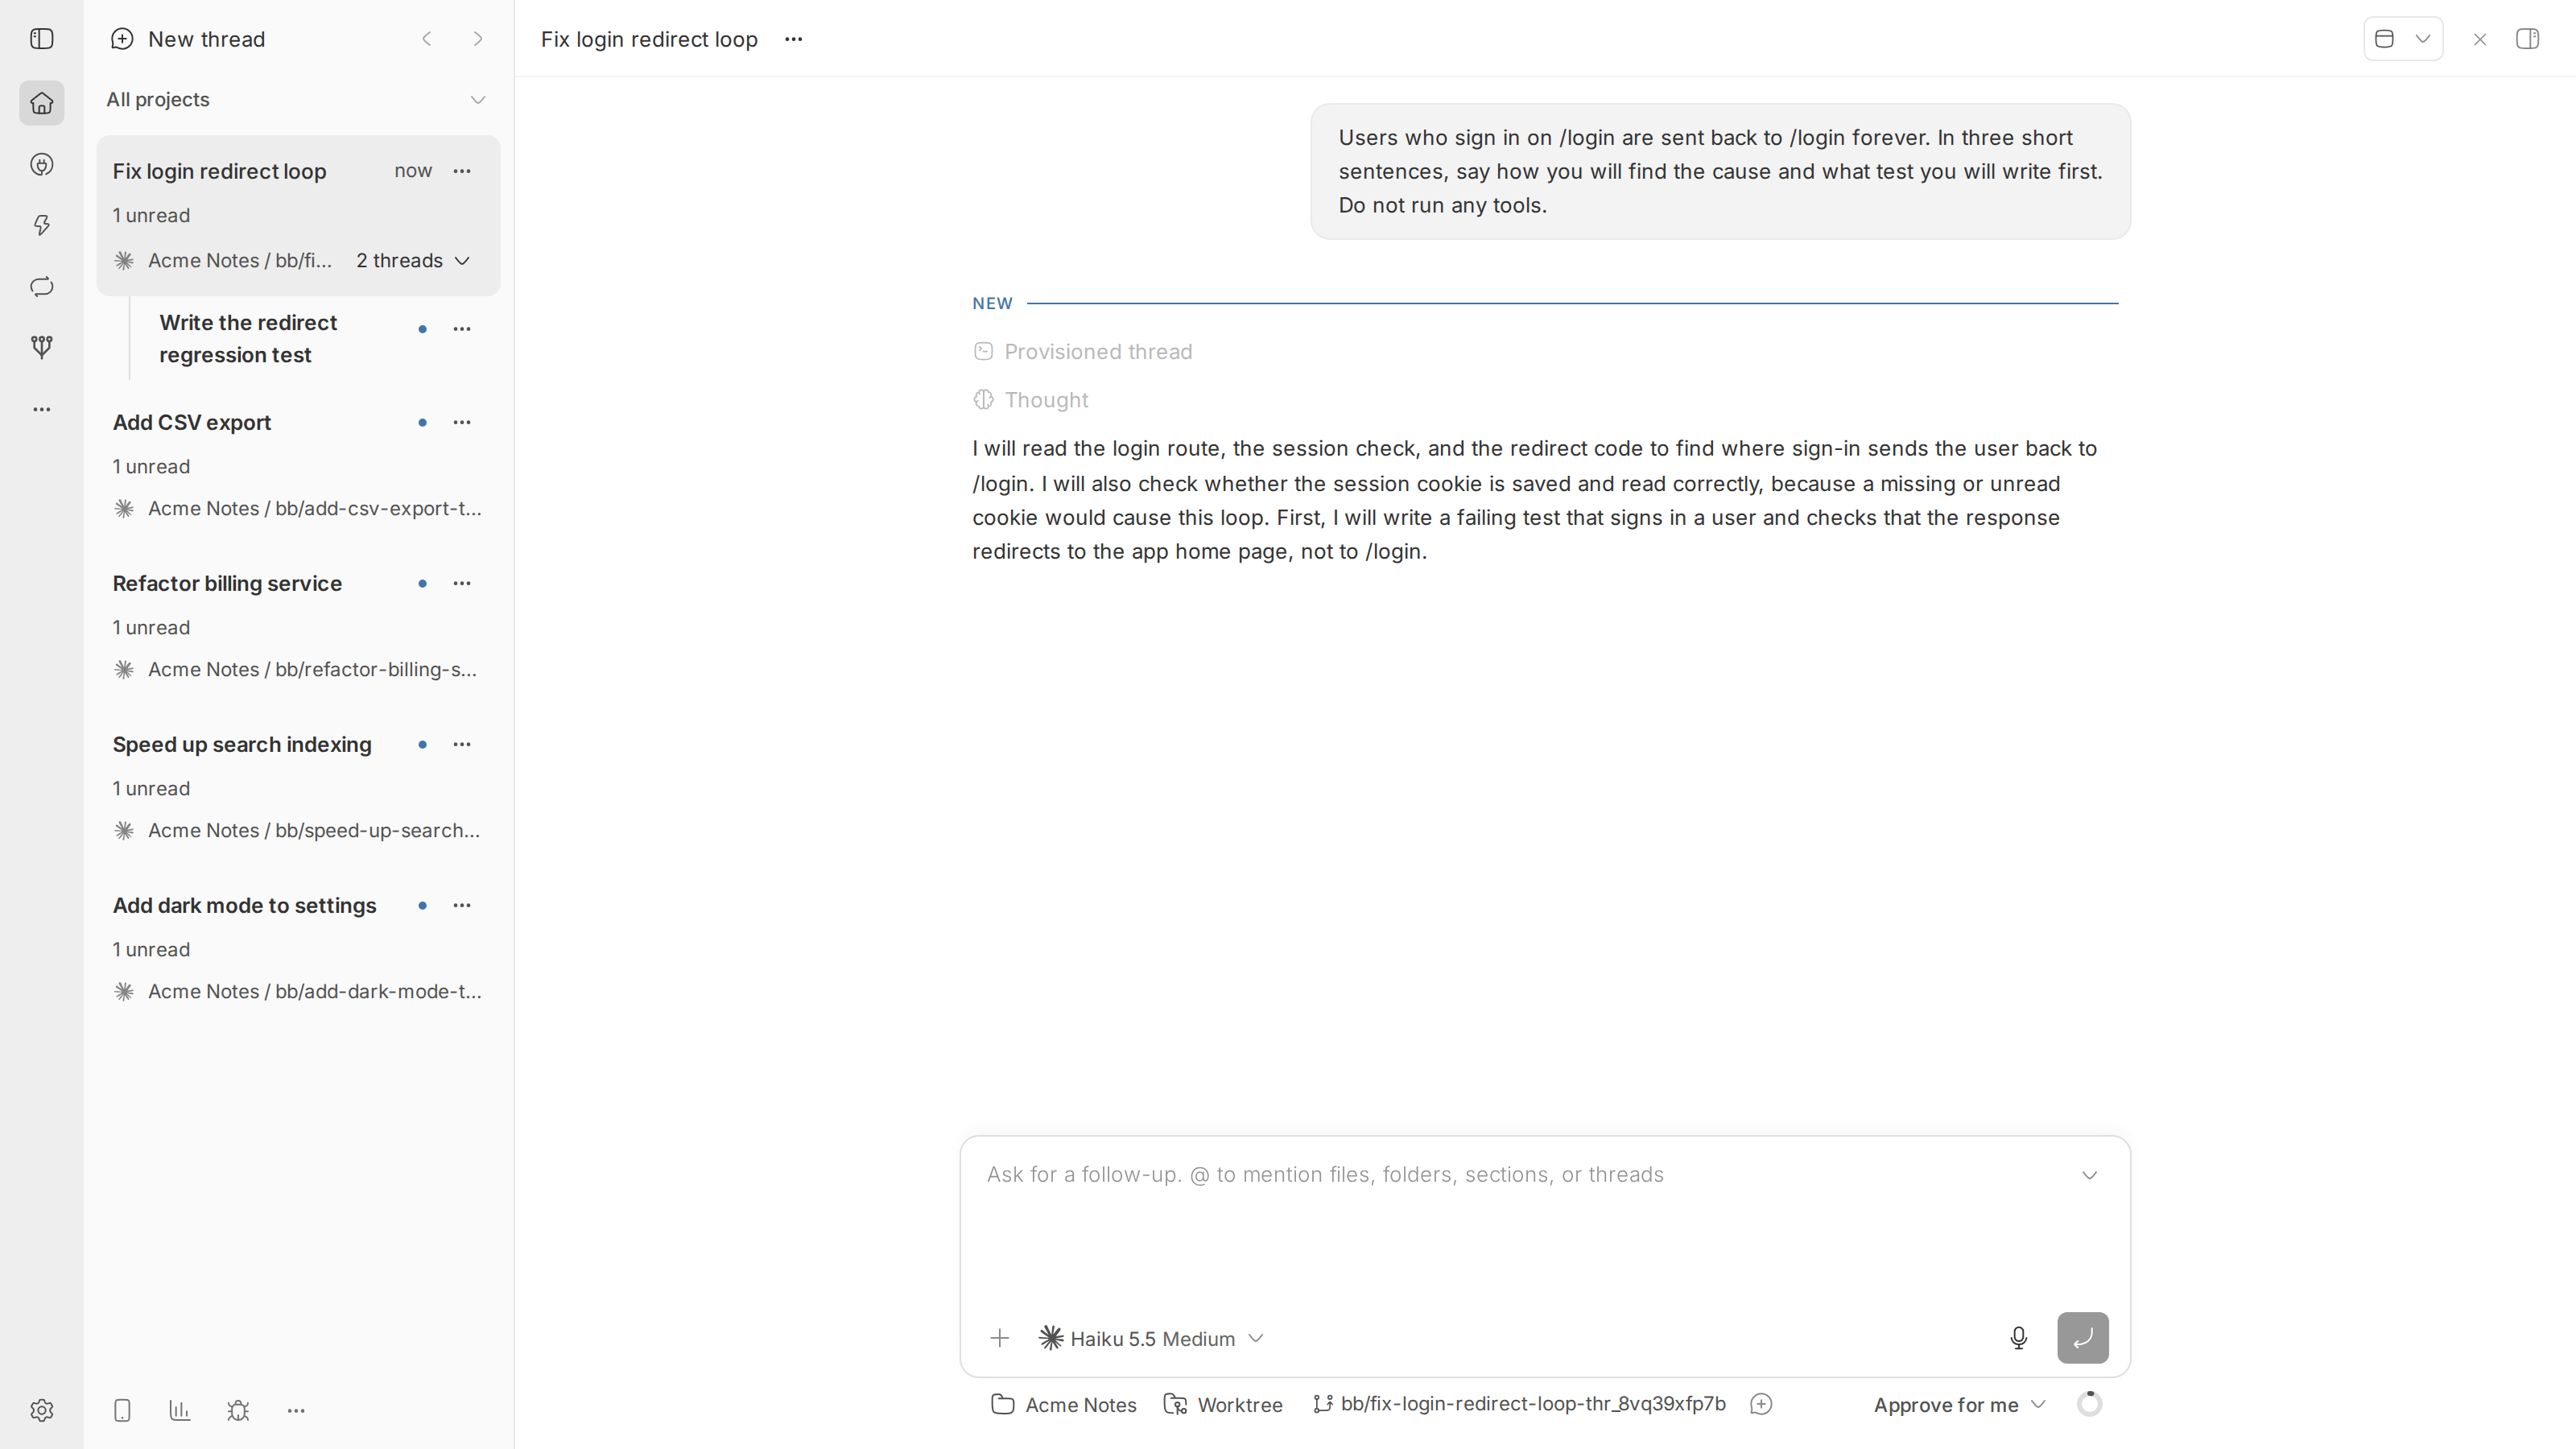
Task: Open options for Fix login redirect loop thread
Action: click(462, 171)
